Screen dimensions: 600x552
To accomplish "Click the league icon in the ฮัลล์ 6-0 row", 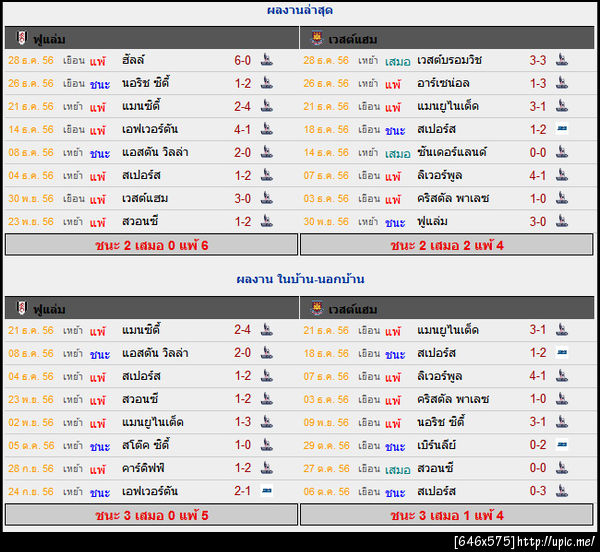I will [266, 60].
